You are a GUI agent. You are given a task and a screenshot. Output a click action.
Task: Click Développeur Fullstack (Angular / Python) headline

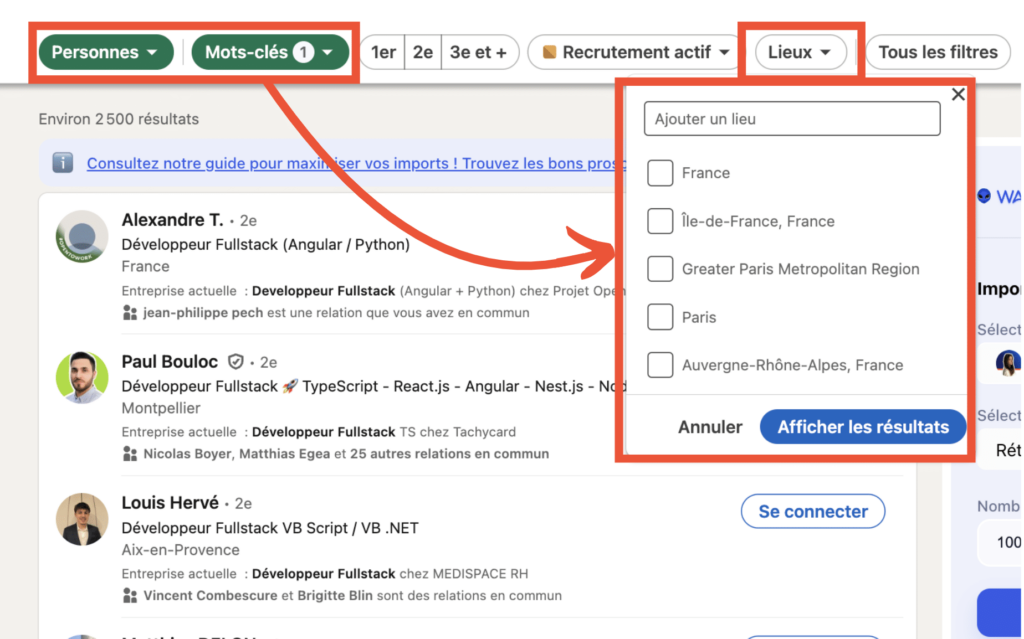[266, 244]
